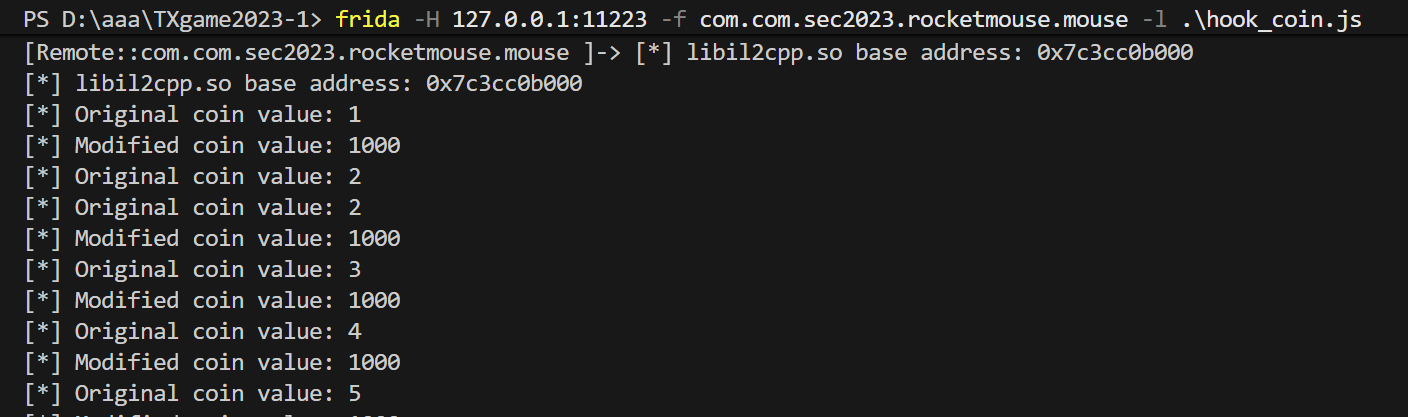This screenshot has height=417, width=1408.
Task: Click 0x7c3cc0b000 on the Remote prompt line
Action: (1115, 53)
